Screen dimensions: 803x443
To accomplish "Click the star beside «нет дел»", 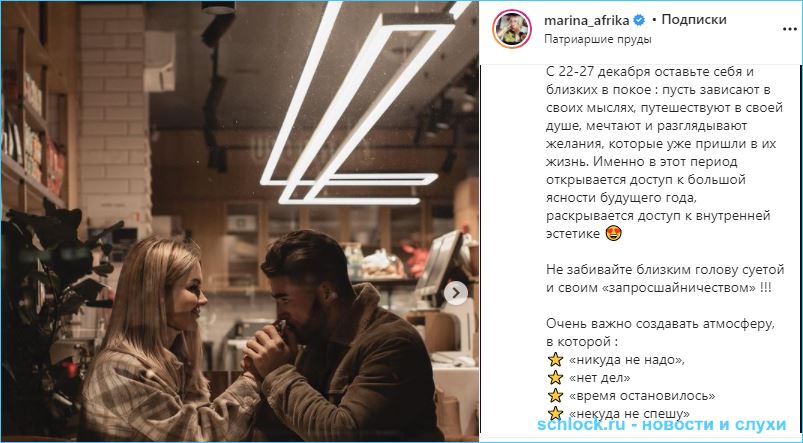I will pyautogui.click(x=555, y=378).
